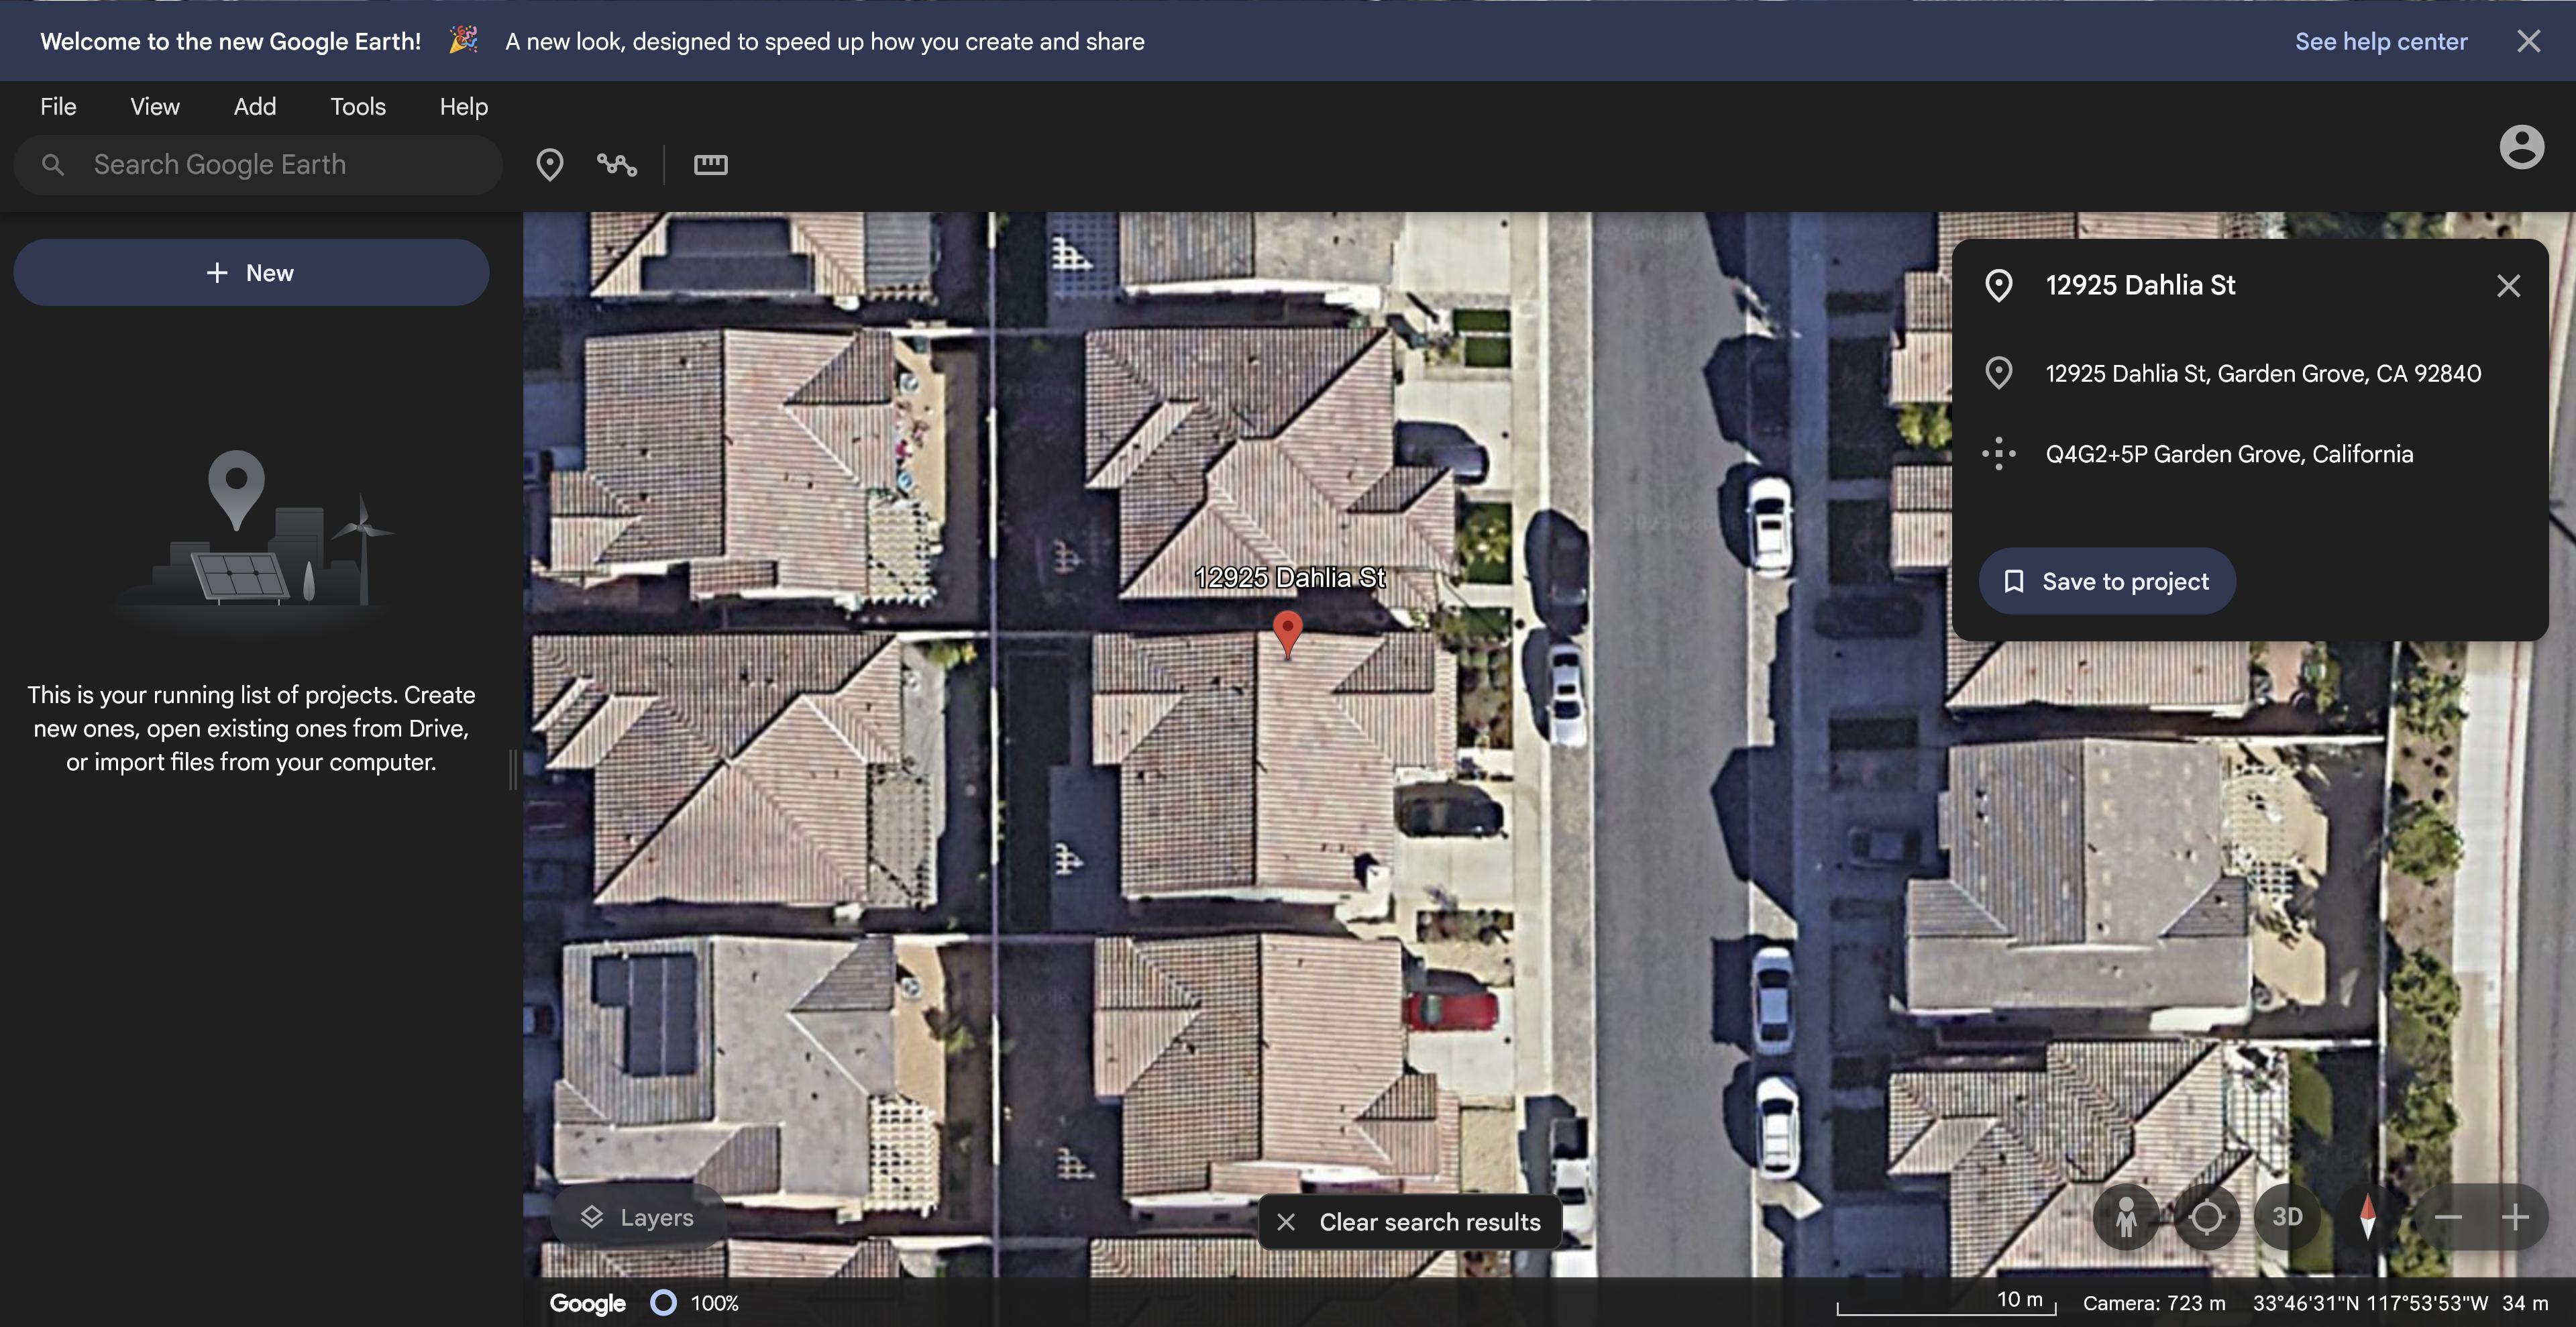Image resolution: width=2576 pixels, height=1327 pixels.
Task: Follow the See help center link
Action: click(x=2381, y=41)
